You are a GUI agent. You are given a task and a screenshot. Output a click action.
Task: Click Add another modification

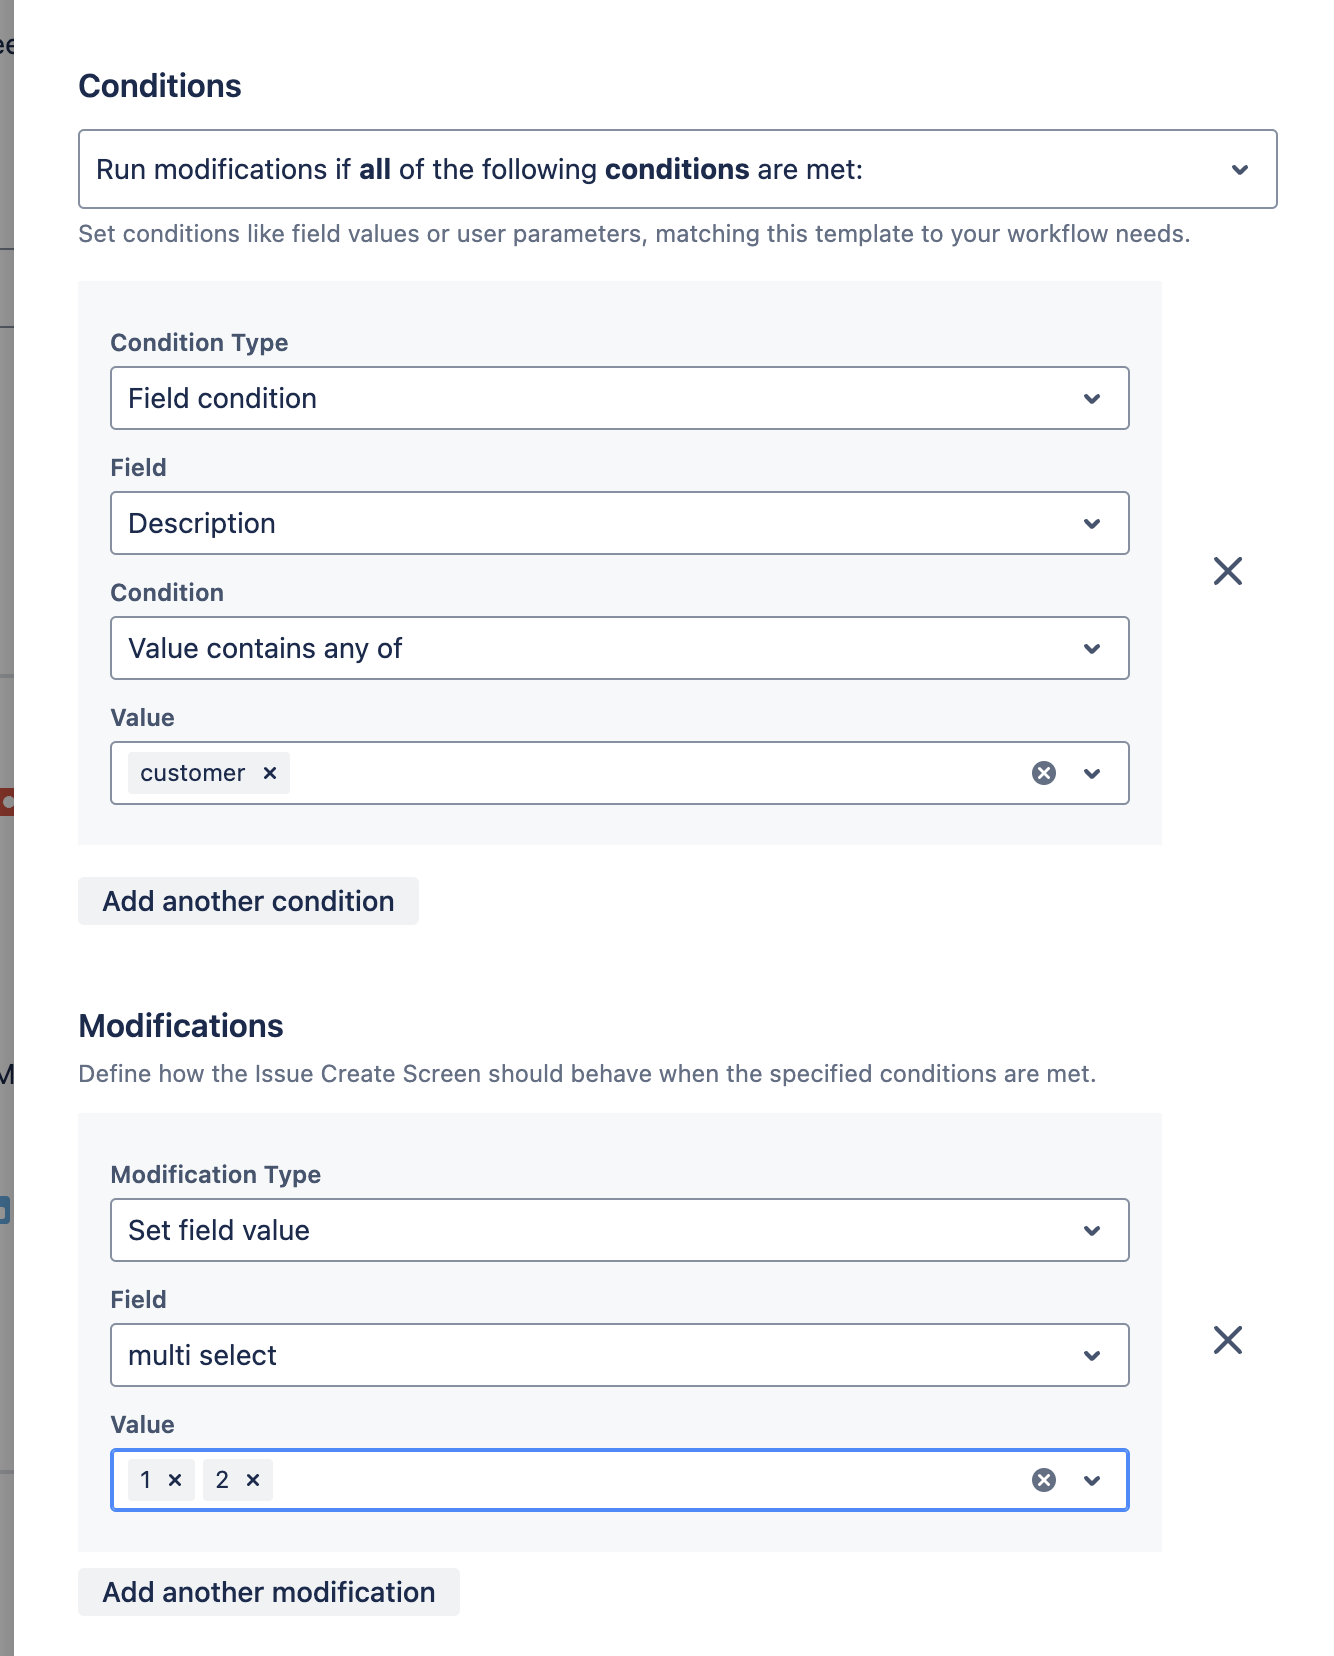[x=268, y=1591]
